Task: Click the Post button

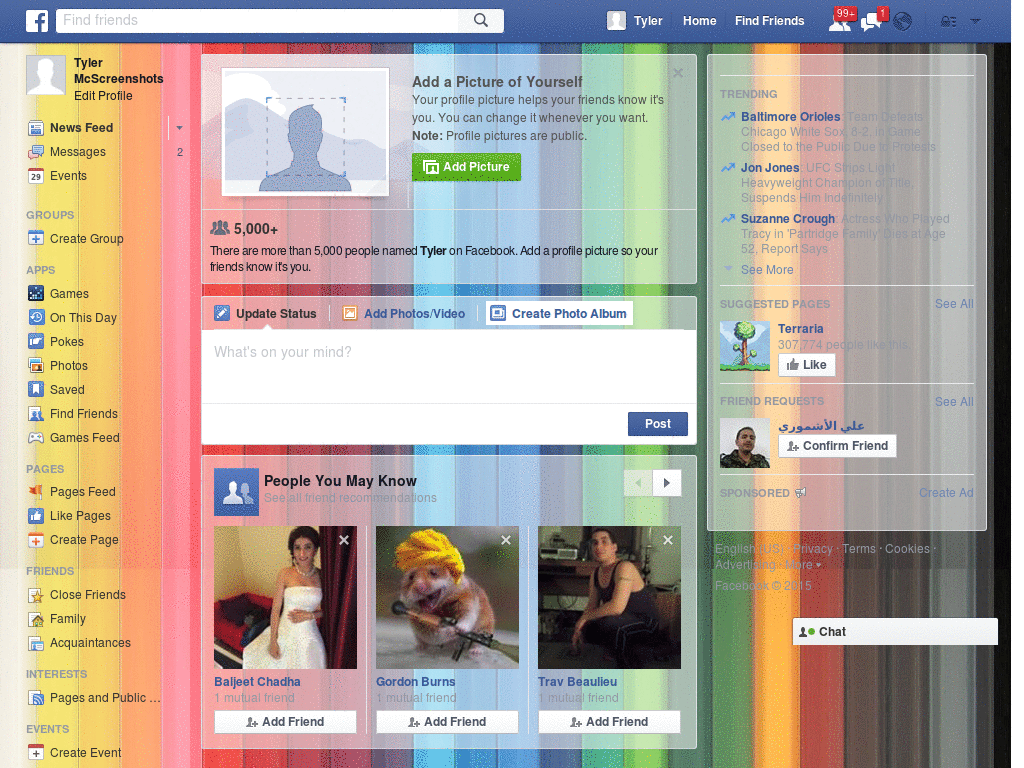Action: (658, 424)
